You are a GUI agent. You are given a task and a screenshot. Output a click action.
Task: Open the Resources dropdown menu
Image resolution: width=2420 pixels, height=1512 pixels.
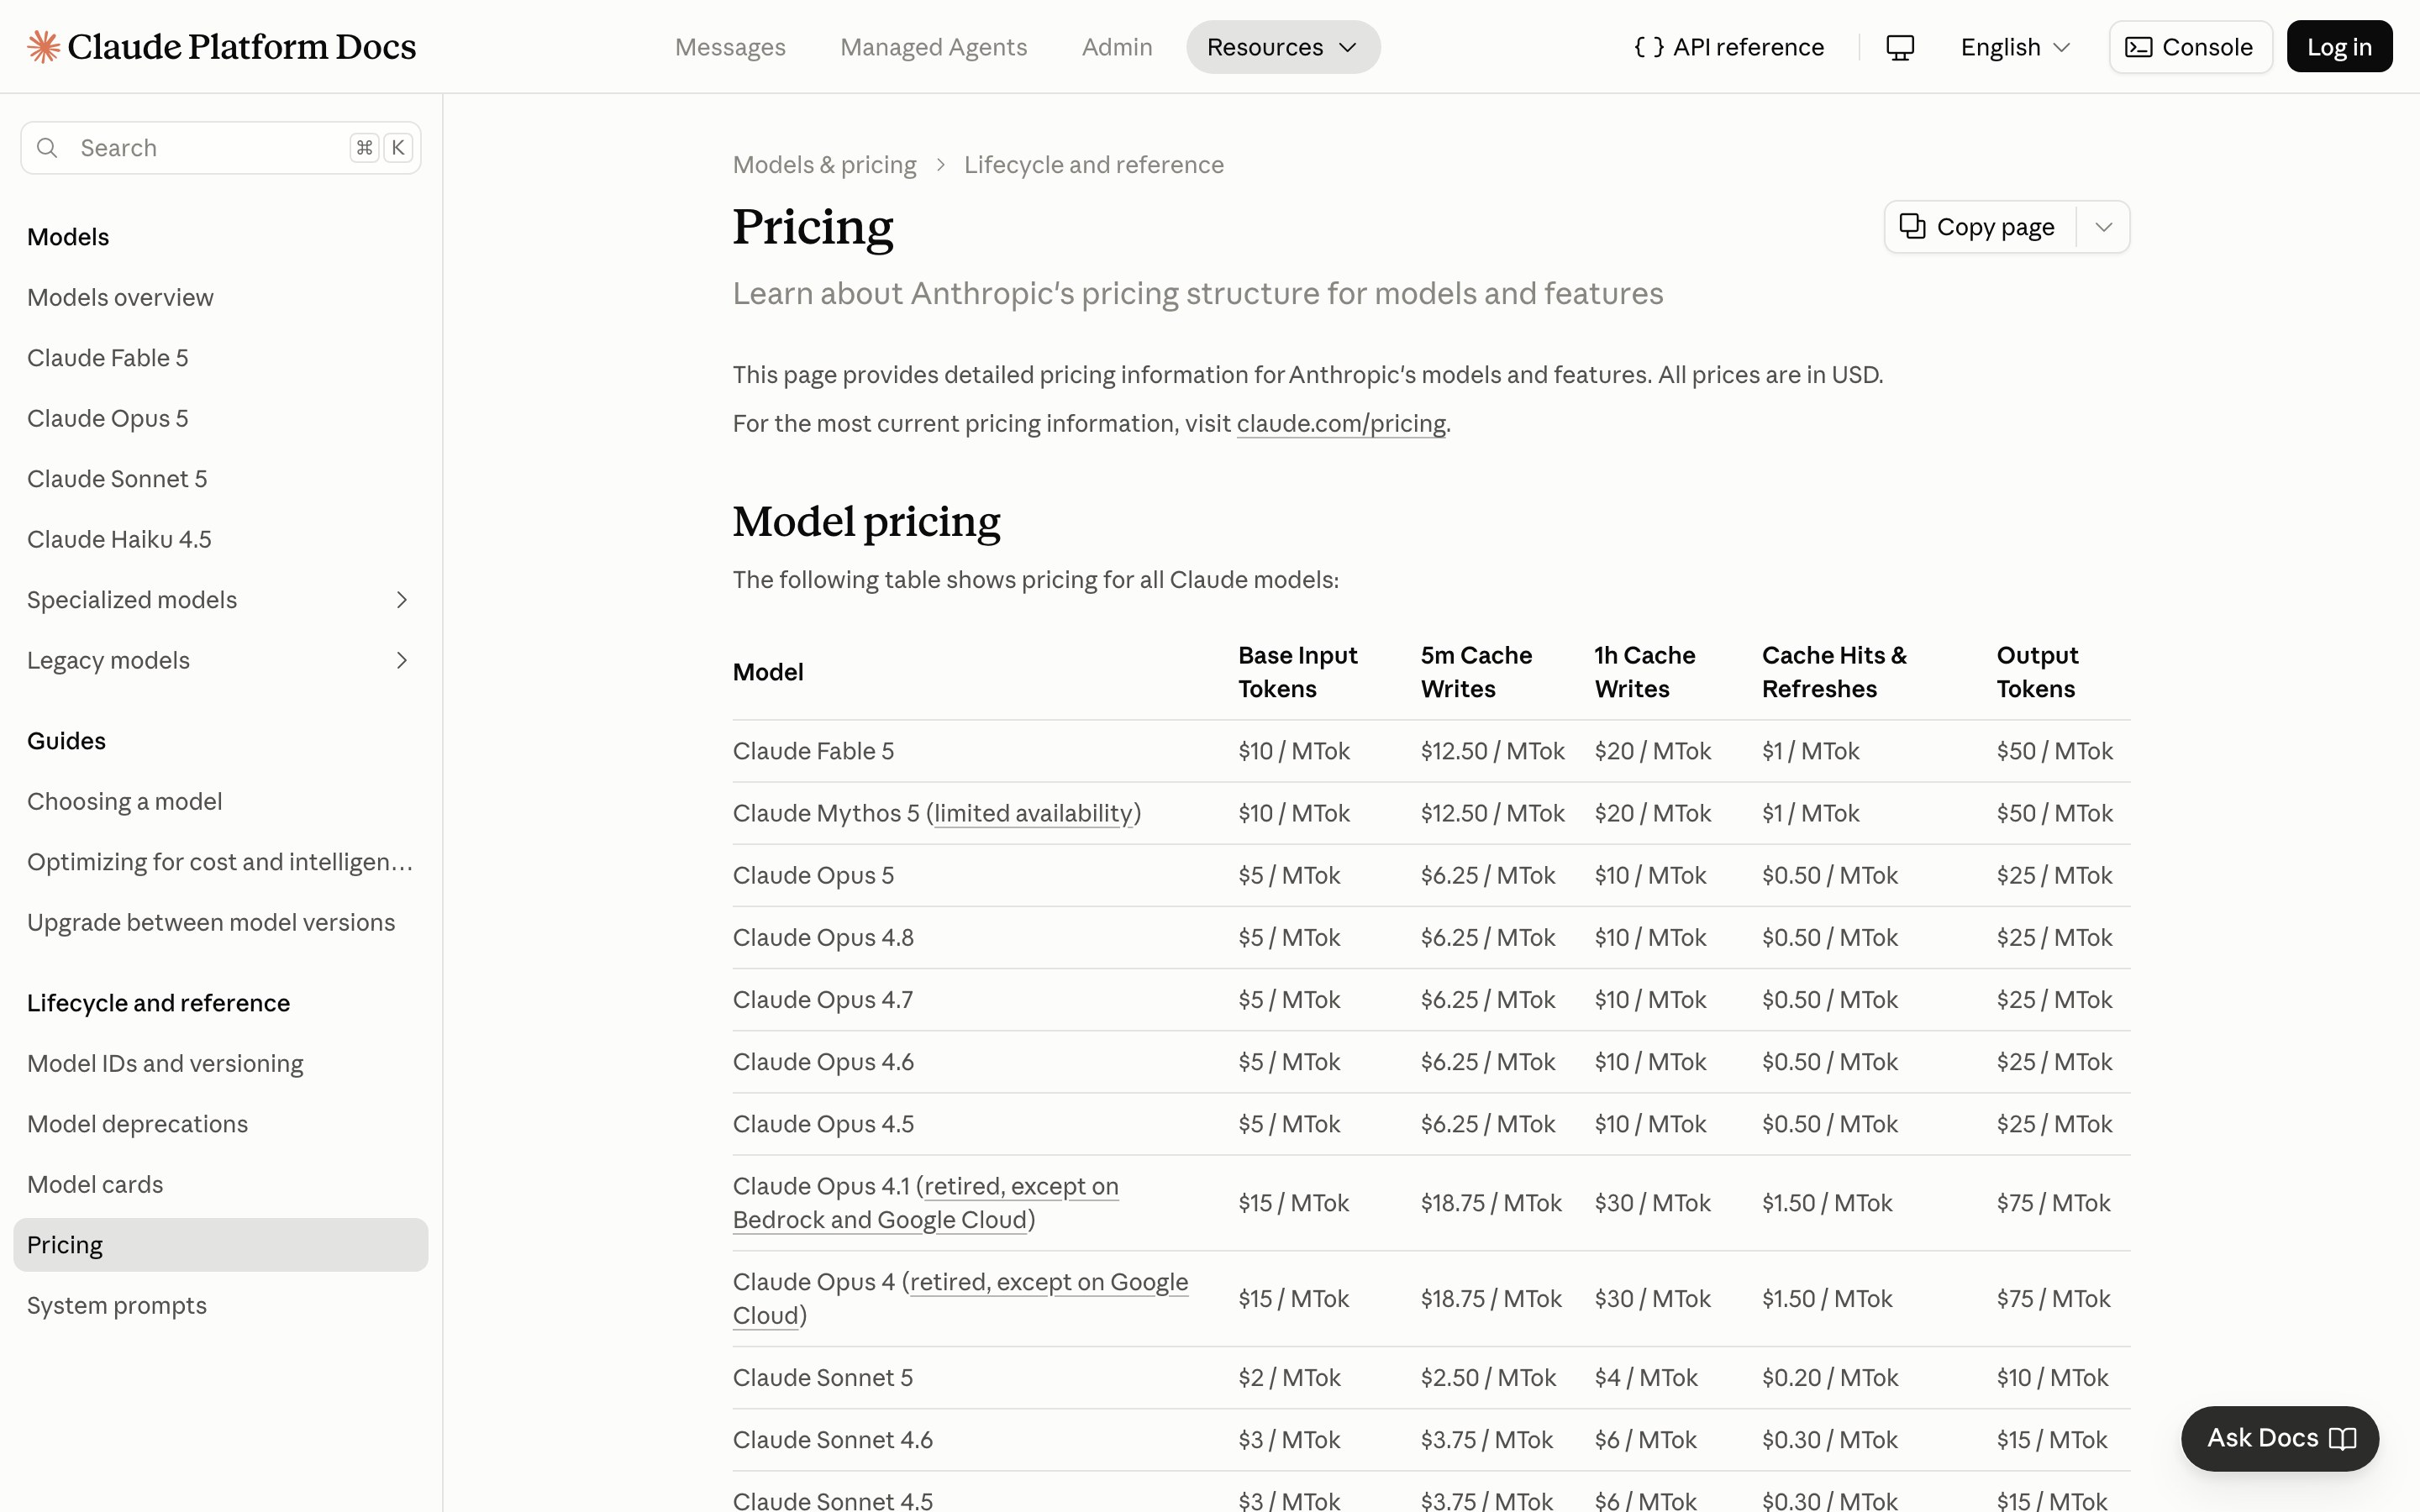[1283, 47]
